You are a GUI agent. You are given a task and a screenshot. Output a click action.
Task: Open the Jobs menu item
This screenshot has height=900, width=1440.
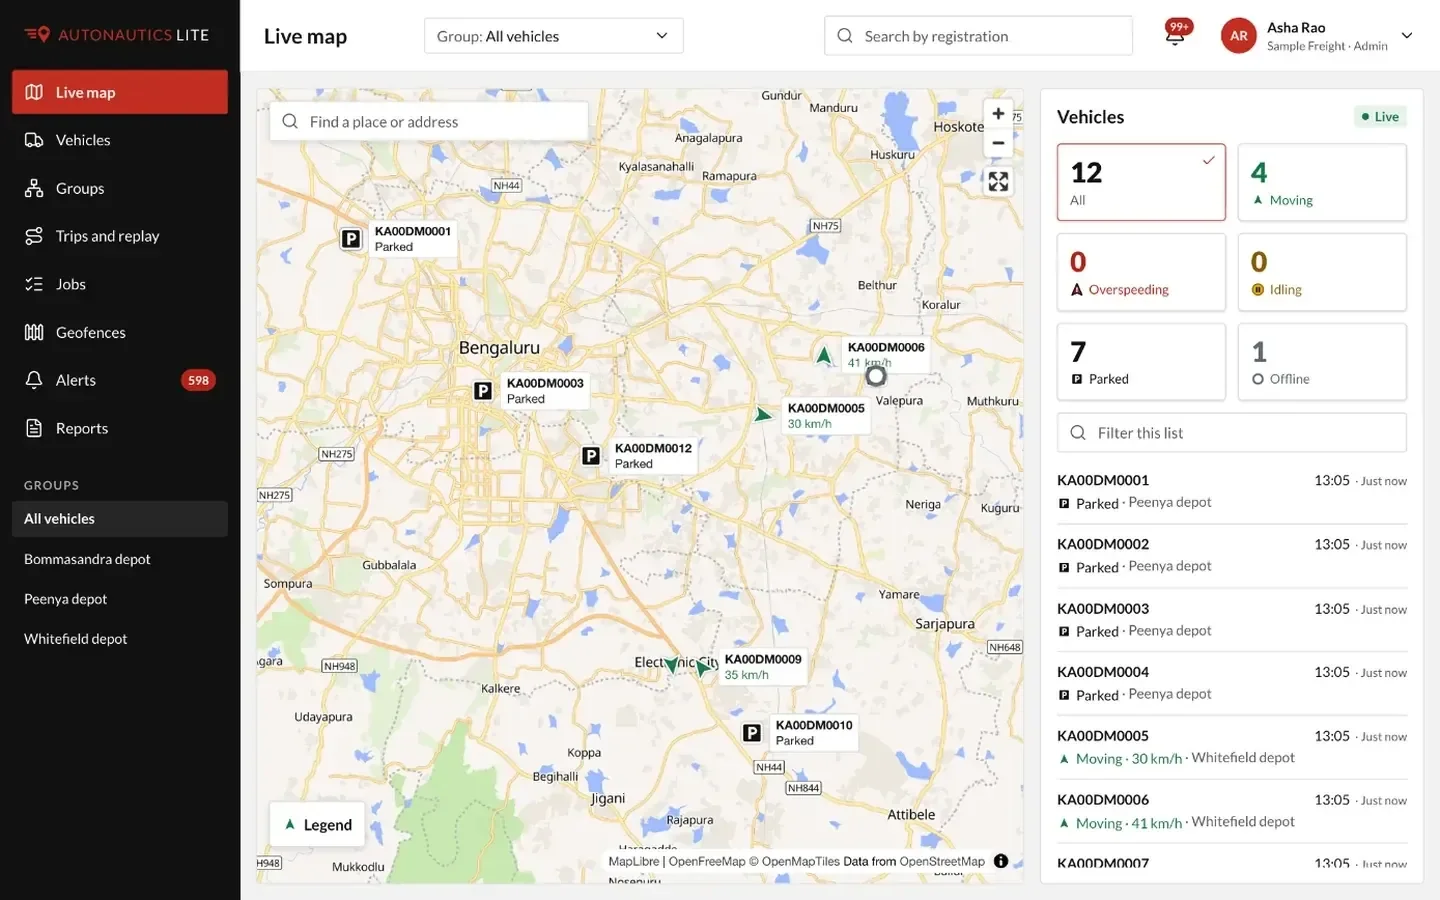[120, 284]
